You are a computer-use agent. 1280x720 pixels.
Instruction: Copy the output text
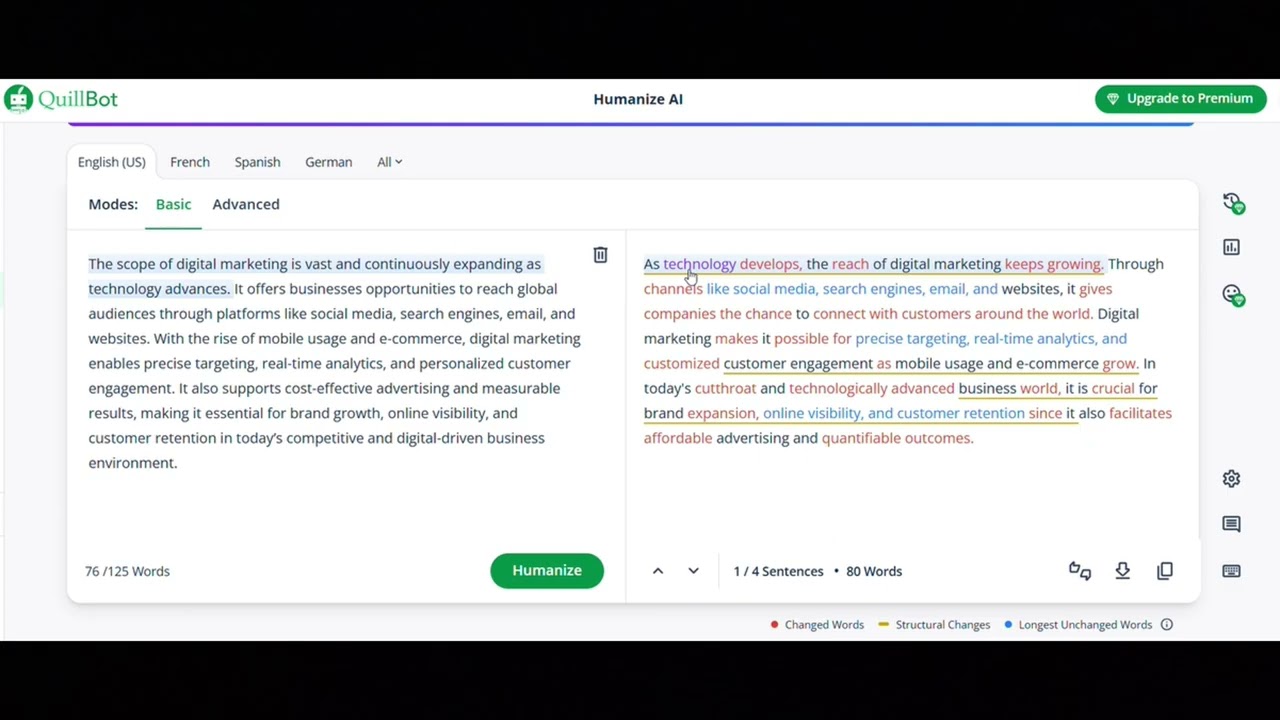pyautogui.click(x=1165, y=571)
